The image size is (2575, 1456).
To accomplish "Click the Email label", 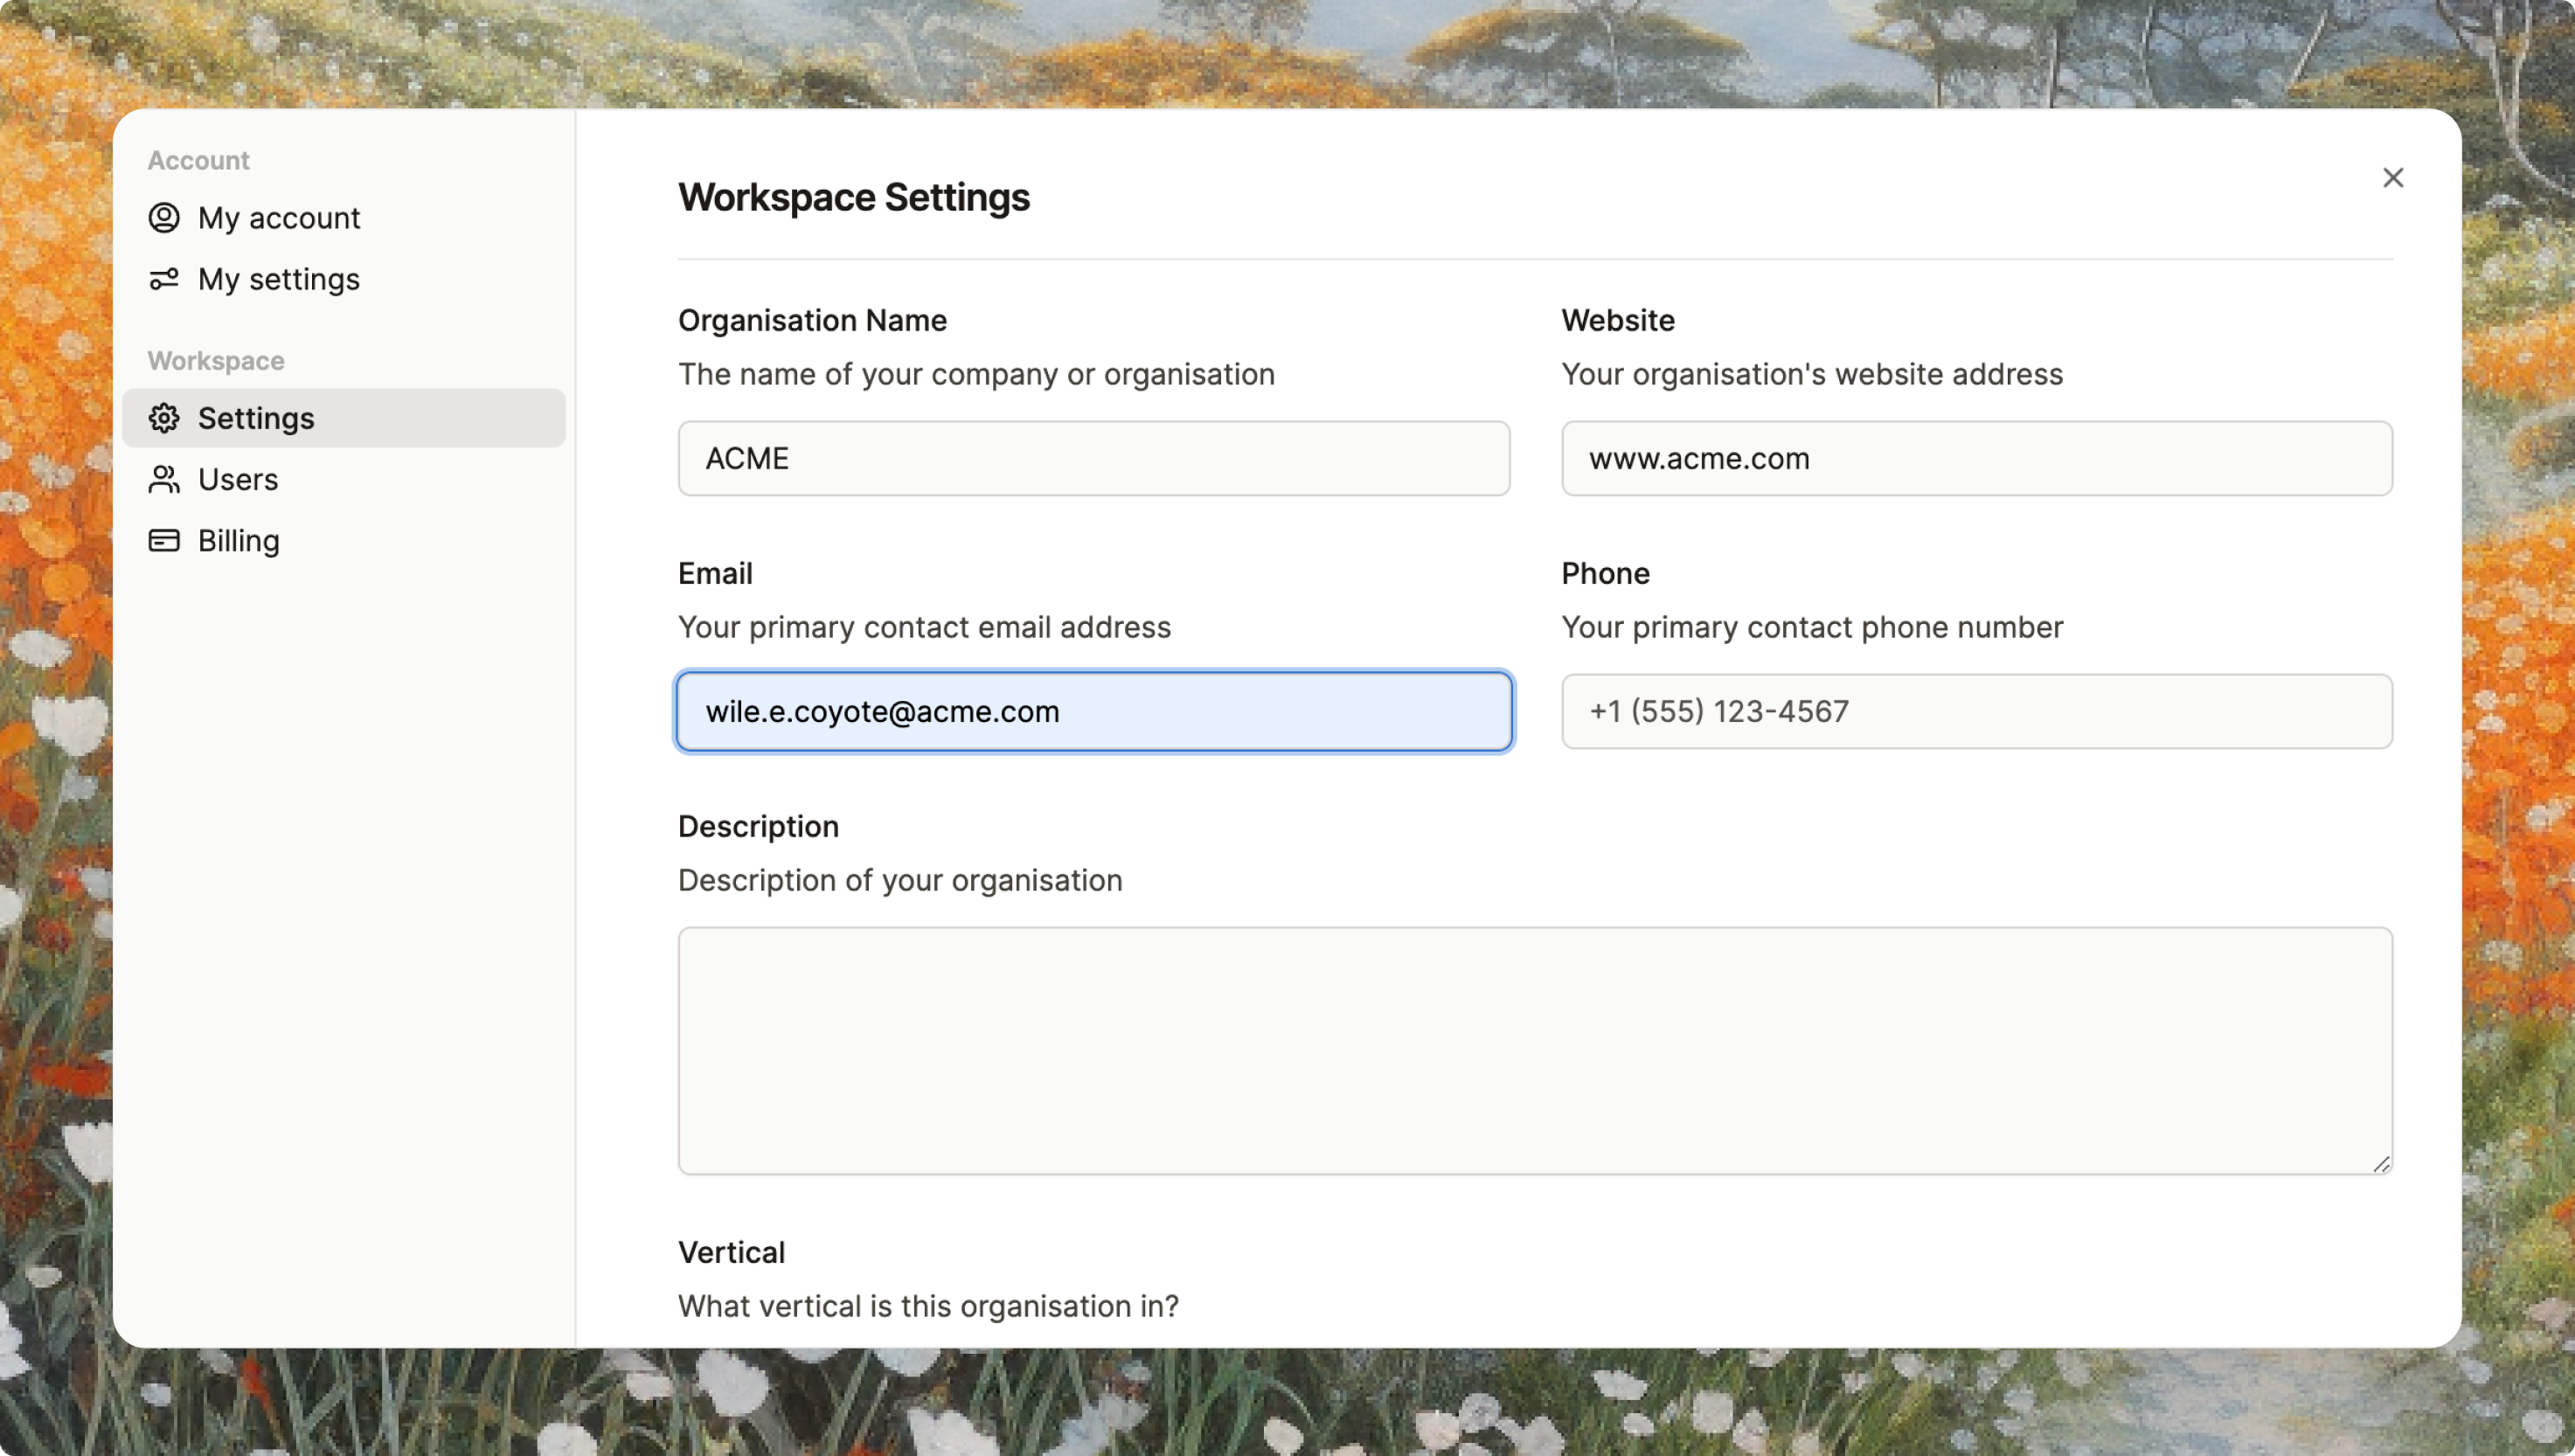I will [x=715, y=573].
